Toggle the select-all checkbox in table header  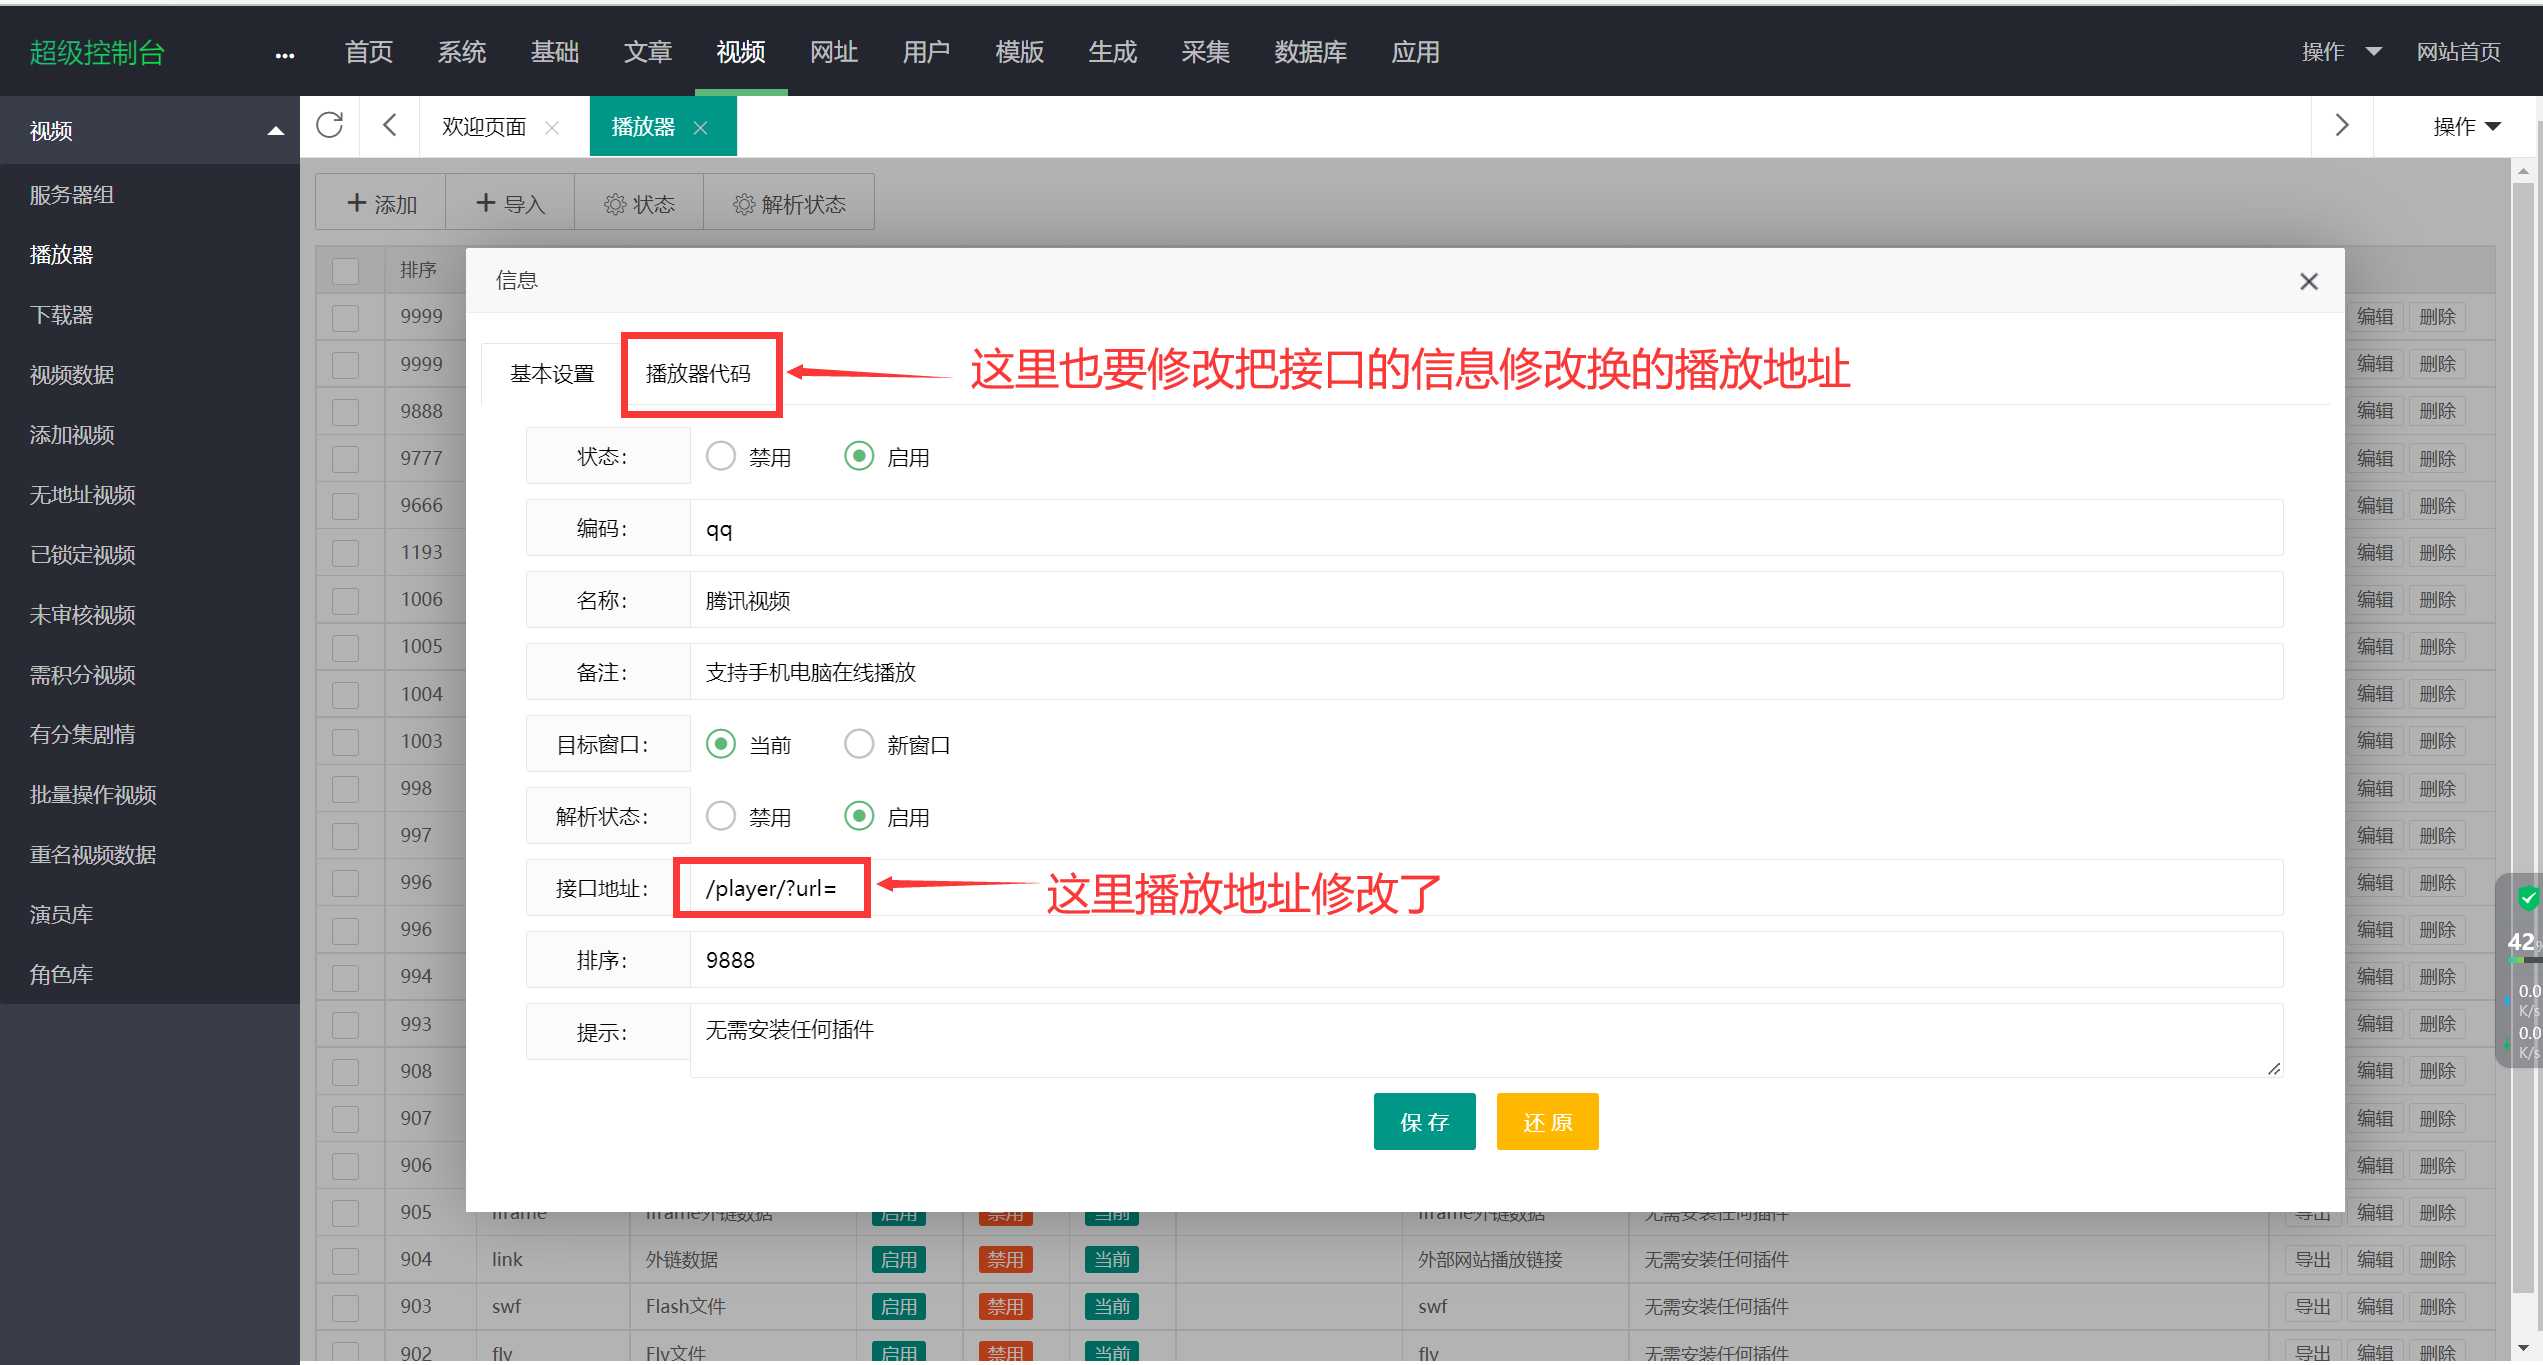(345, 270)
